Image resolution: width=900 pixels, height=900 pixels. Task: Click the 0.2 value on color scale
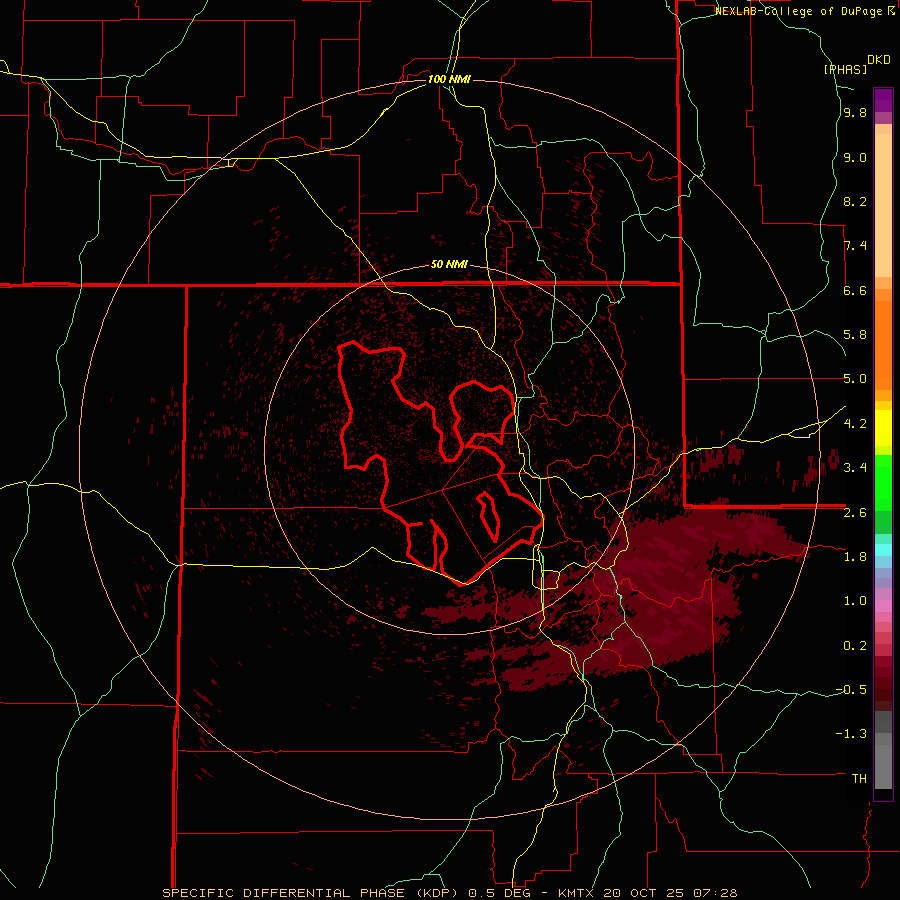pos(855,646)
